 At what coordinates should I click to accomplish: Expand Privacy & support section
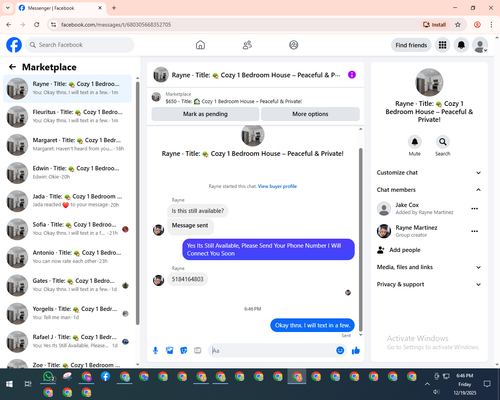(x=429, y=284)
